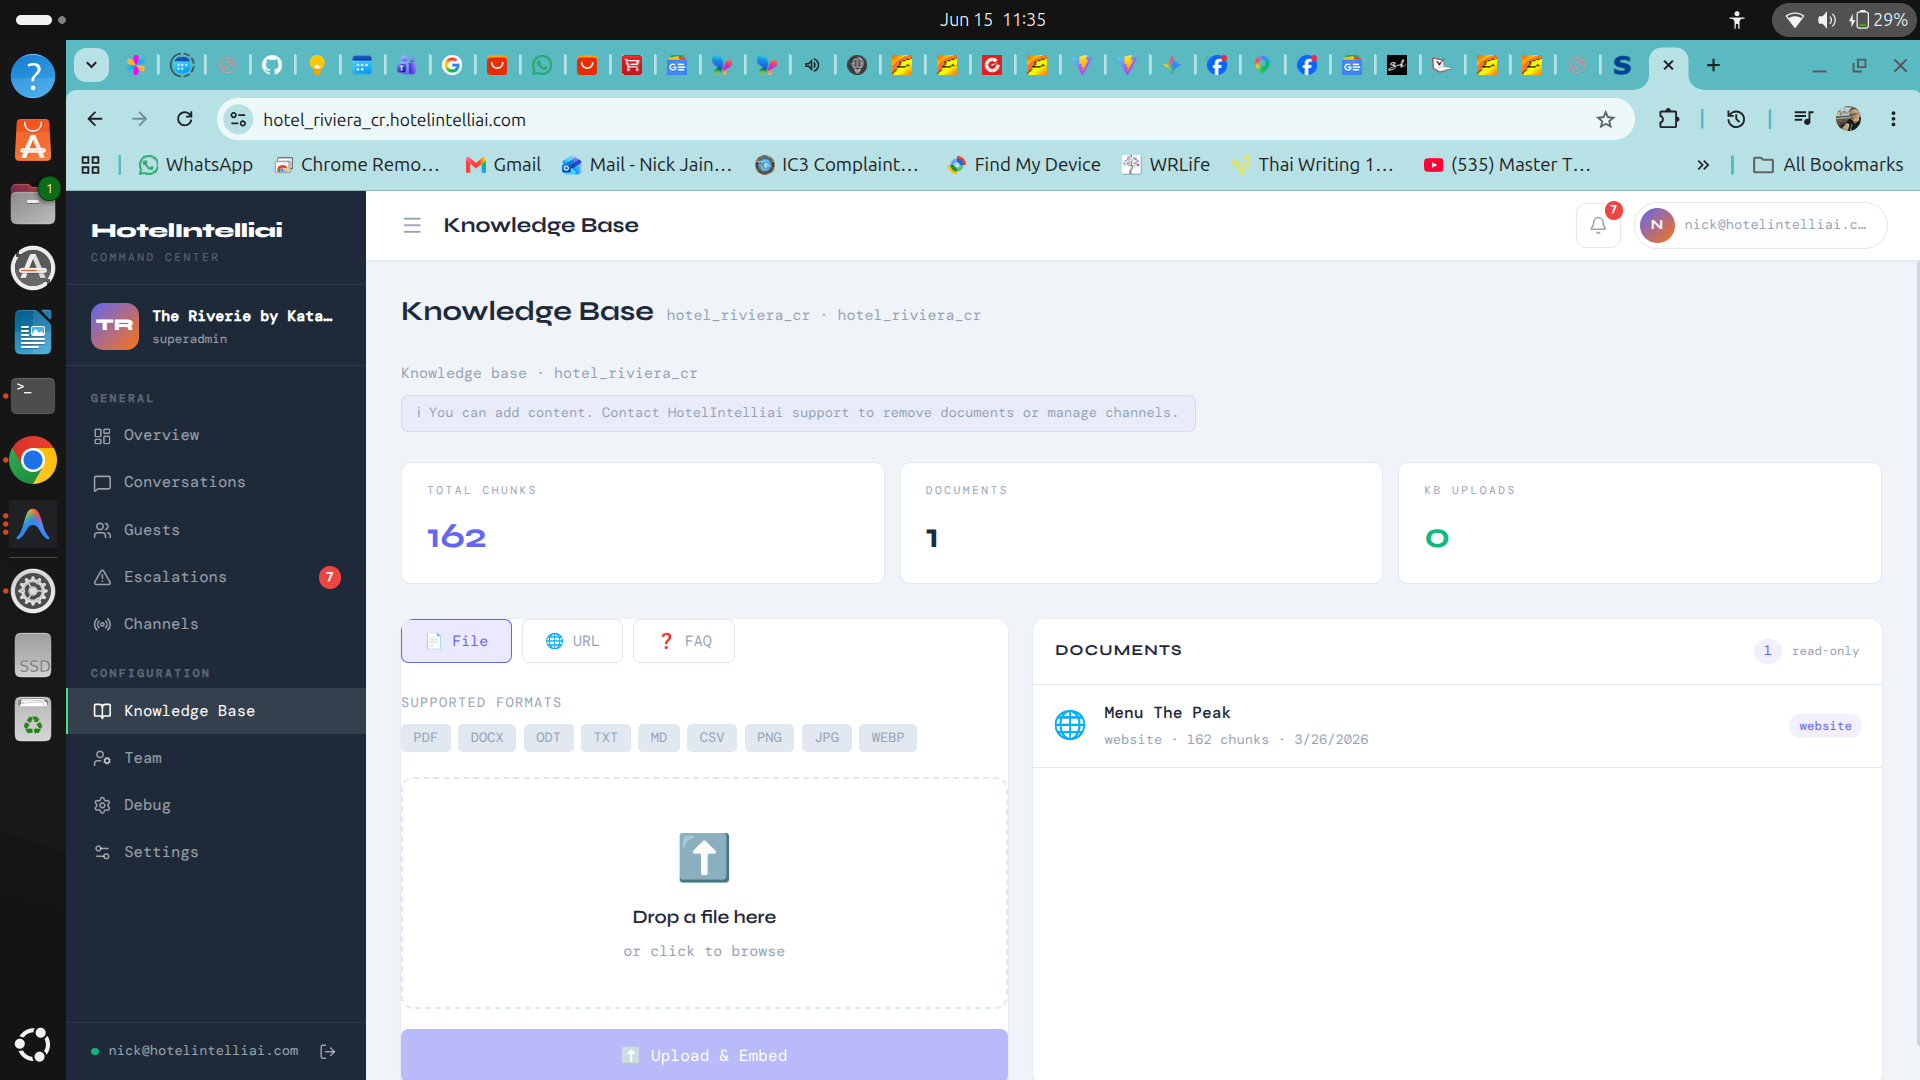Open Settings in the sidebar
Image resolution: width=1920 pixels, height=1080 pixels.
pos(216,852)
